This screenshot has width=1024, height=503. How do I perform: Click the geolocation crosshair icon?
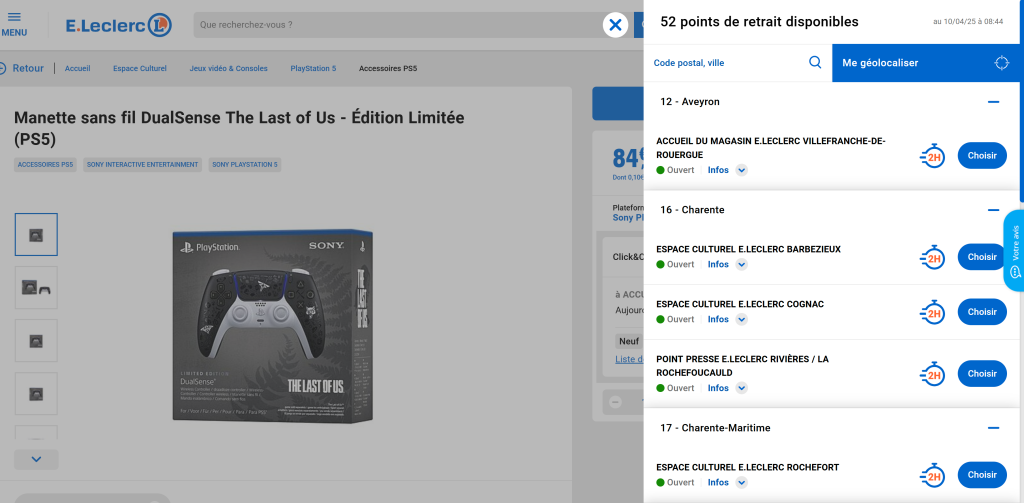pyautogui.click(x=1001, y=63)
